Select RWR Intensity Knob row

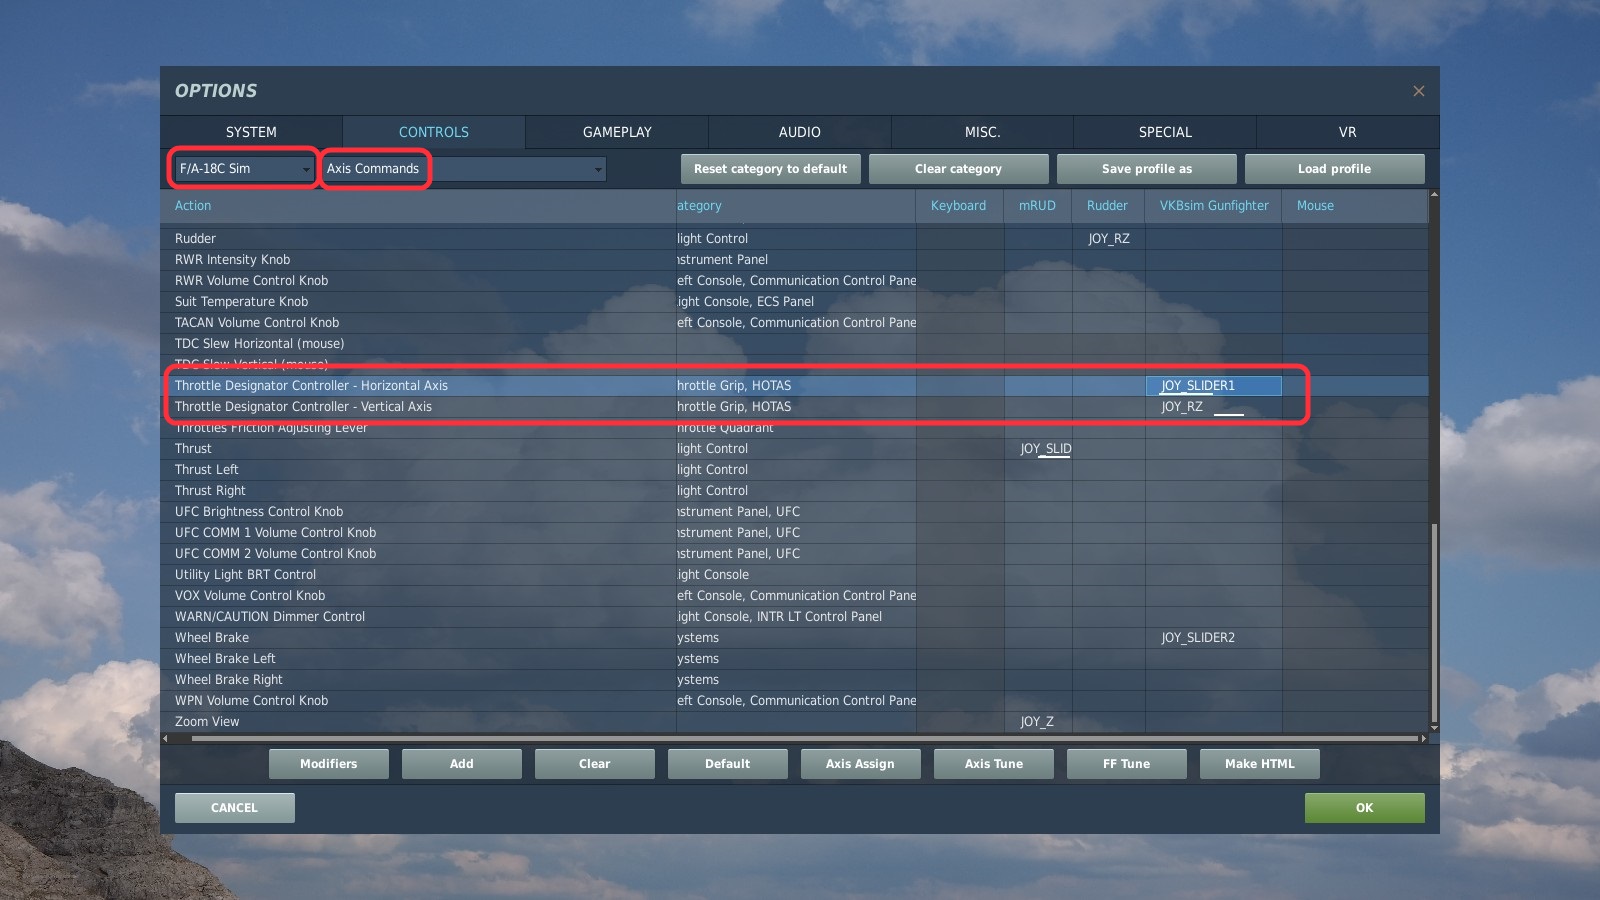[x=795, y=260]
